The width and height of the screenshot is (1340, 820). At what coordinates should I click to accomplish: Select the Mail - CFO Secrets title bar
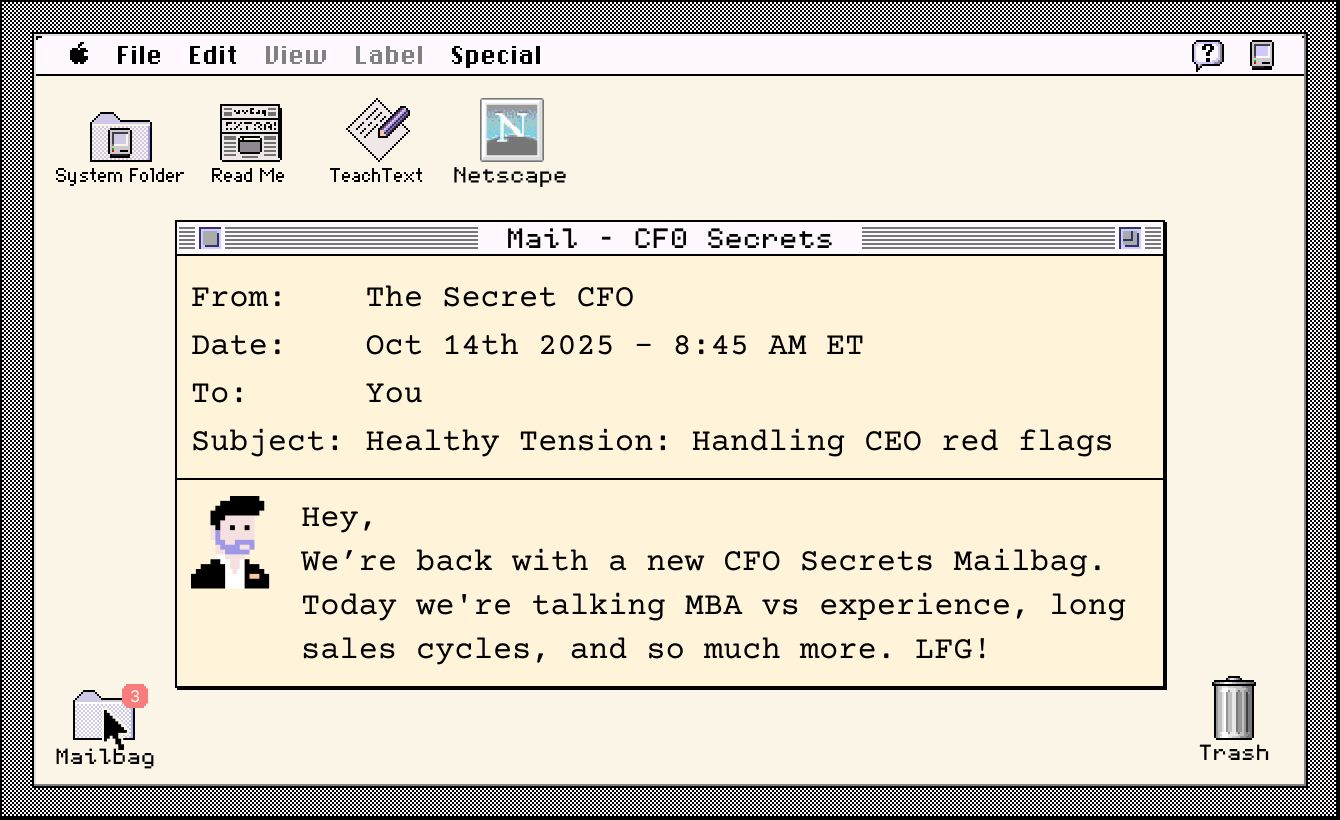click(670, 238)
